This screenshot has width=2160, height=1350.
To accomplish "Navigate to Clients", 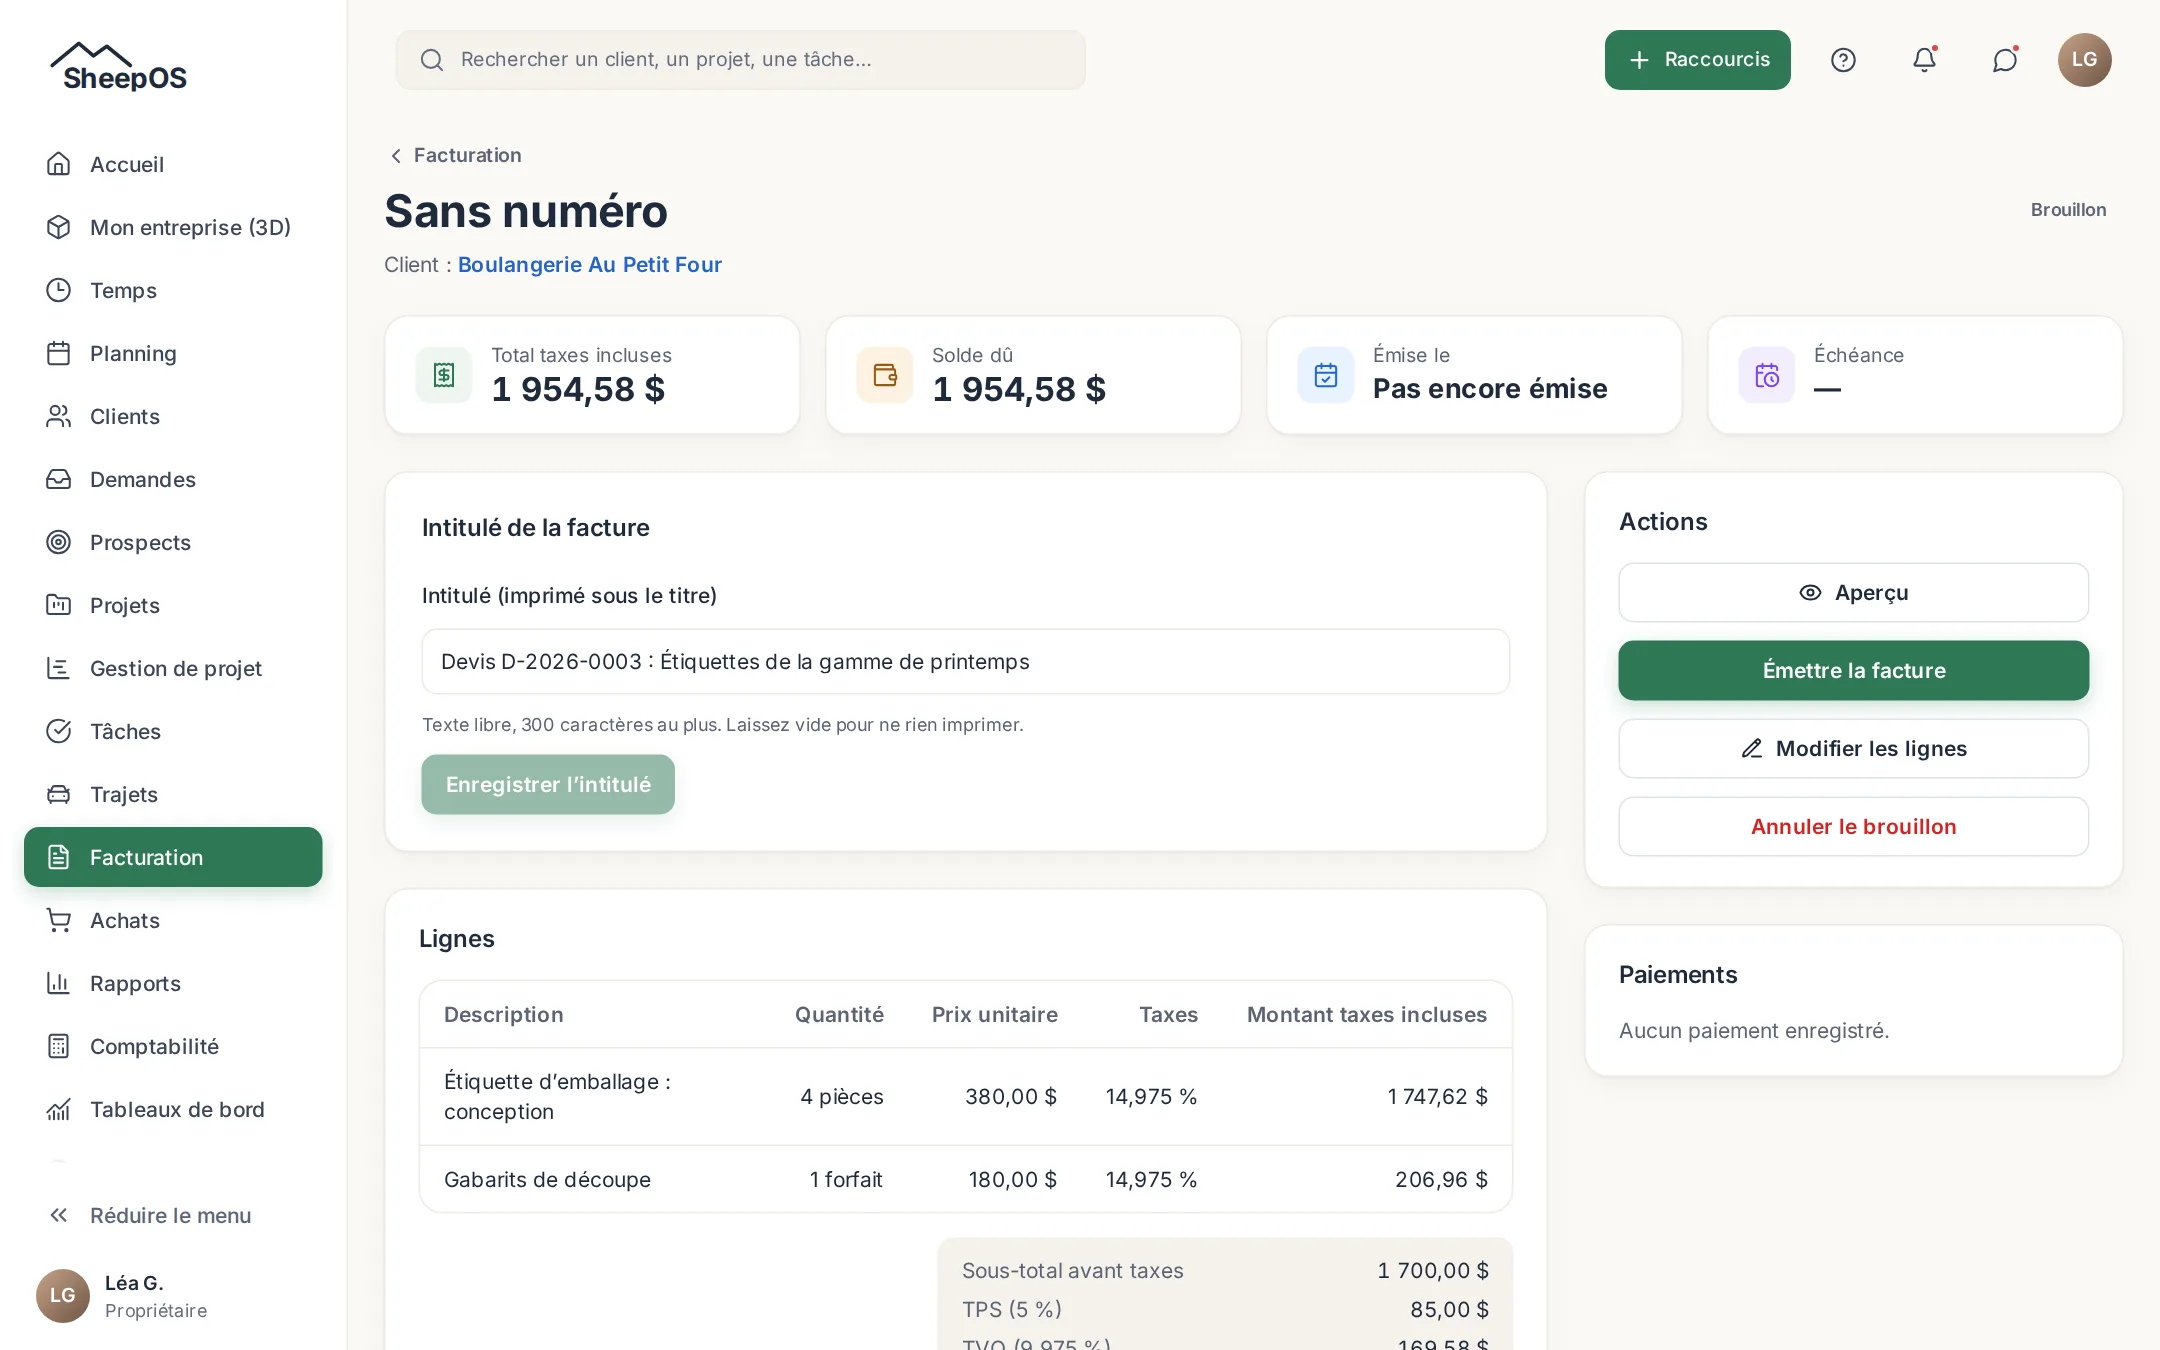I will pos(173,416).
